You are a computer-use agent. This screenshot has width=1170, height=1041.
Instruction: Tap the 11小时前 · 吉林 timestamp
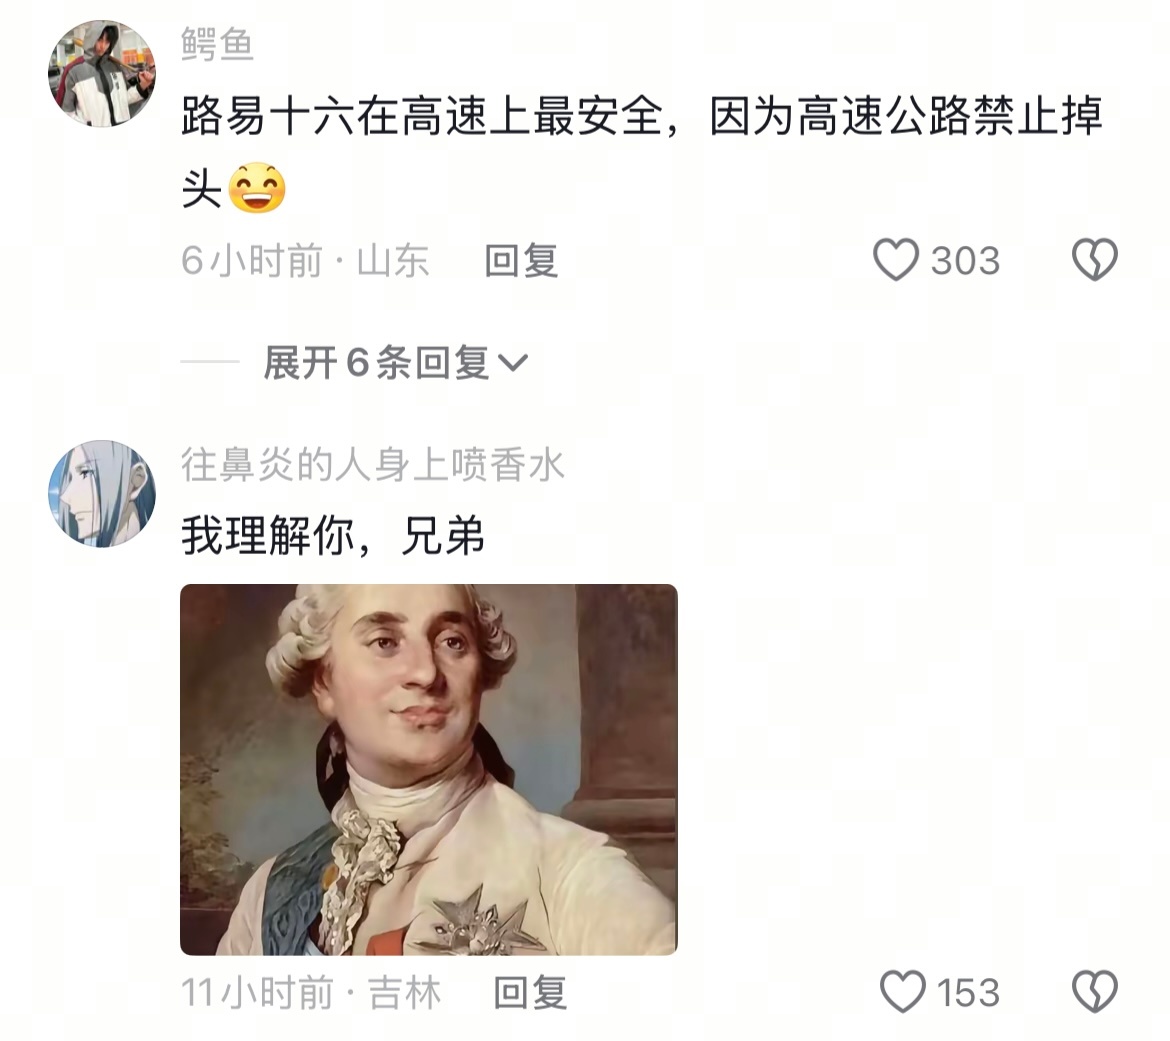[311, 992]
